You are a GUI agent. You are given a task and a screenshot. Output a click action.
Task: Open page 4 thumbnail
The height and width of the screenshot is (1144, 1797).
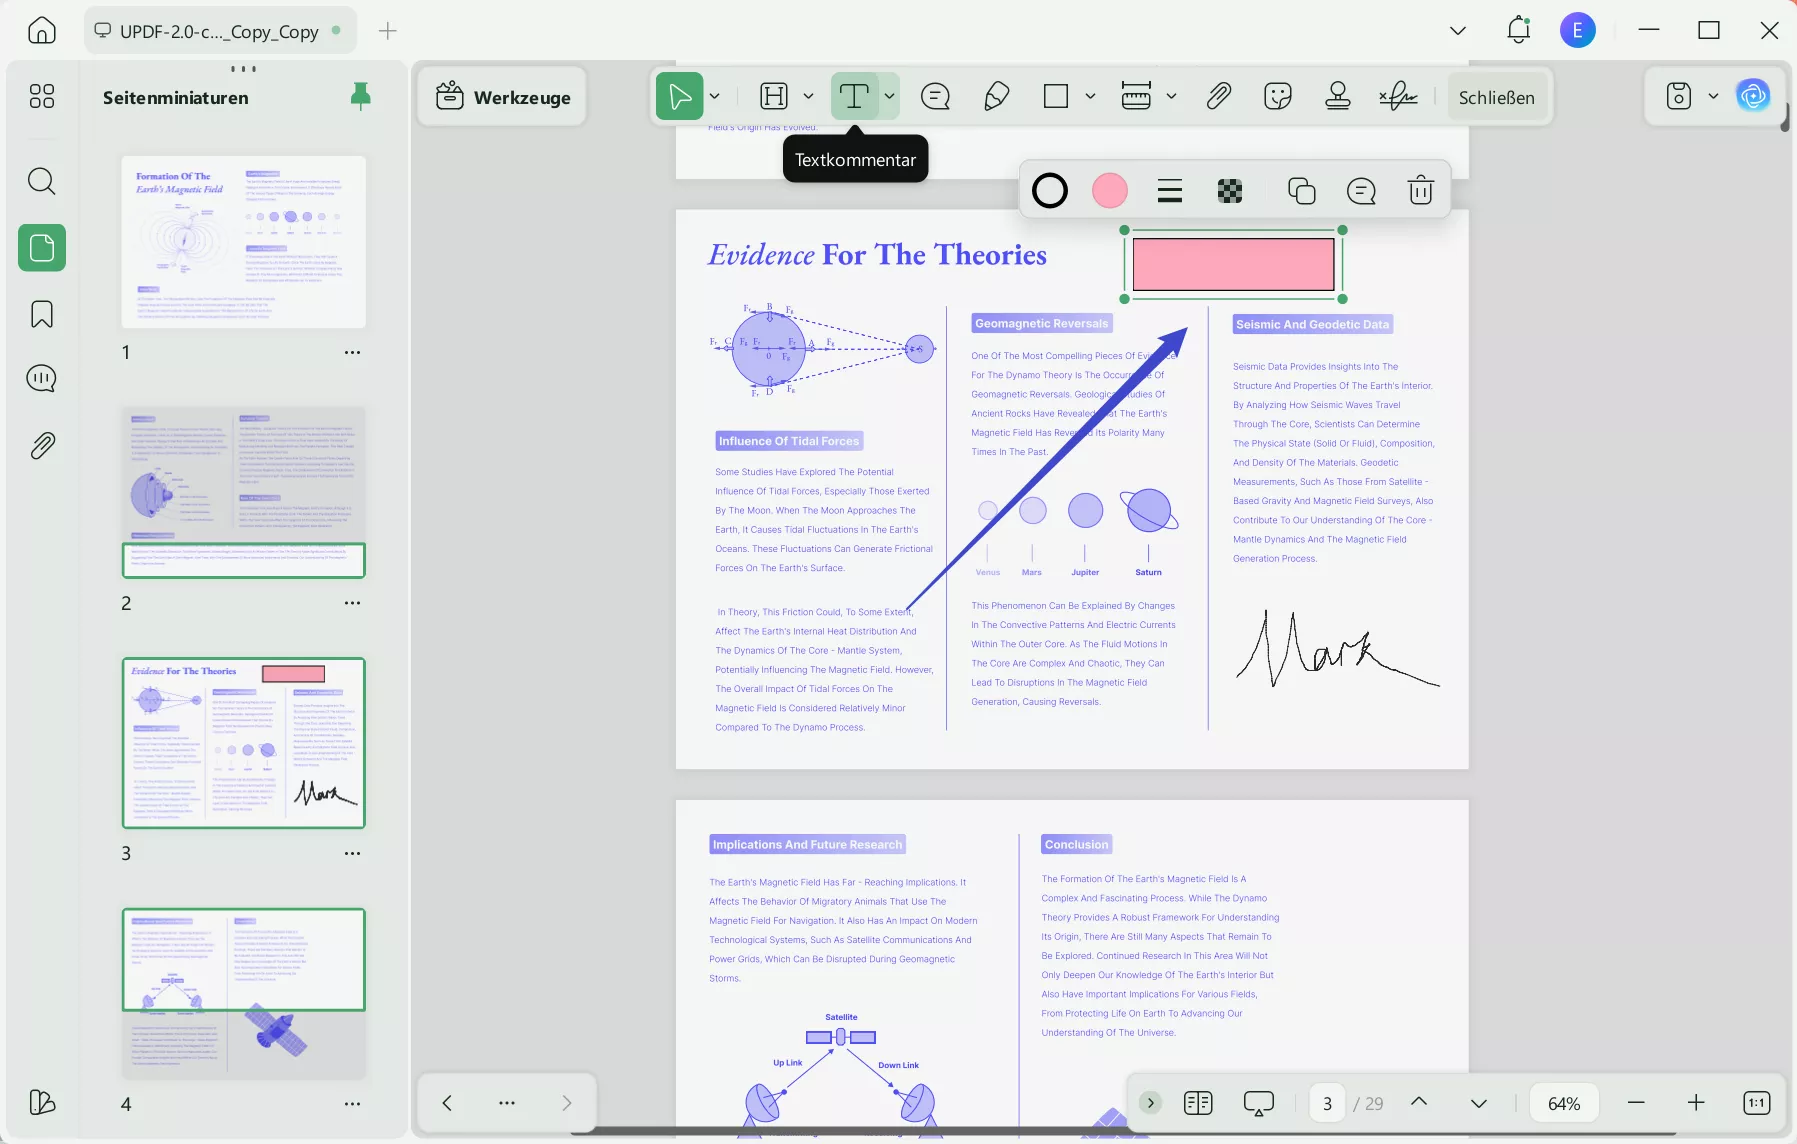pos(244,993)
